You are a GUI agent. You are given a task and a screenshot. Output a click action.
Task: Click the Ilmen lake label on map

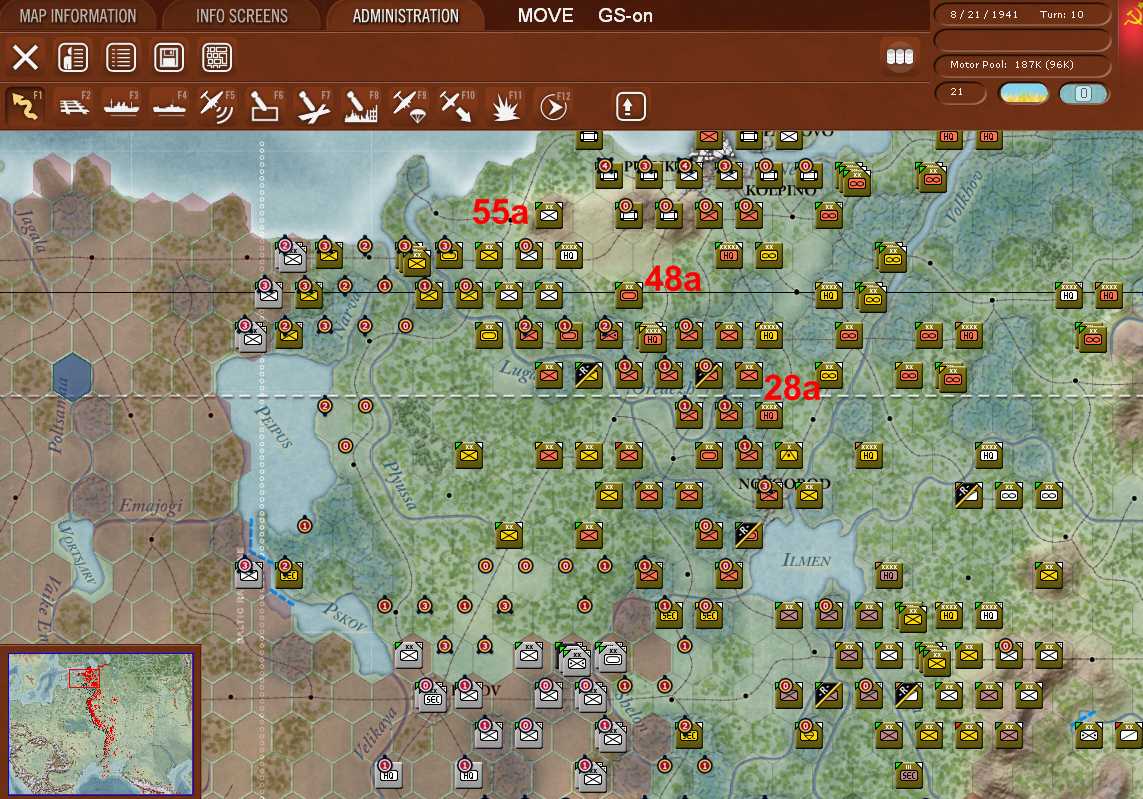point(806,560)
